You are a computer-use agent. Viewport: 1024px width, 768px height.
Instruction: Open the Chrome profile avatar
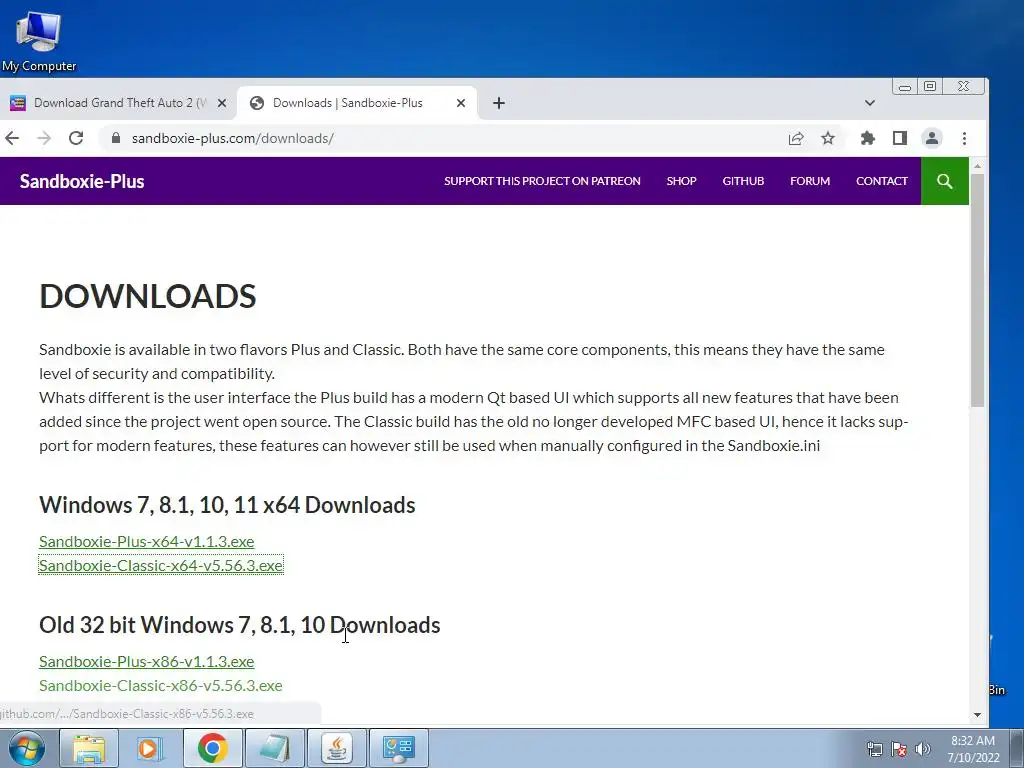[932, 138]
